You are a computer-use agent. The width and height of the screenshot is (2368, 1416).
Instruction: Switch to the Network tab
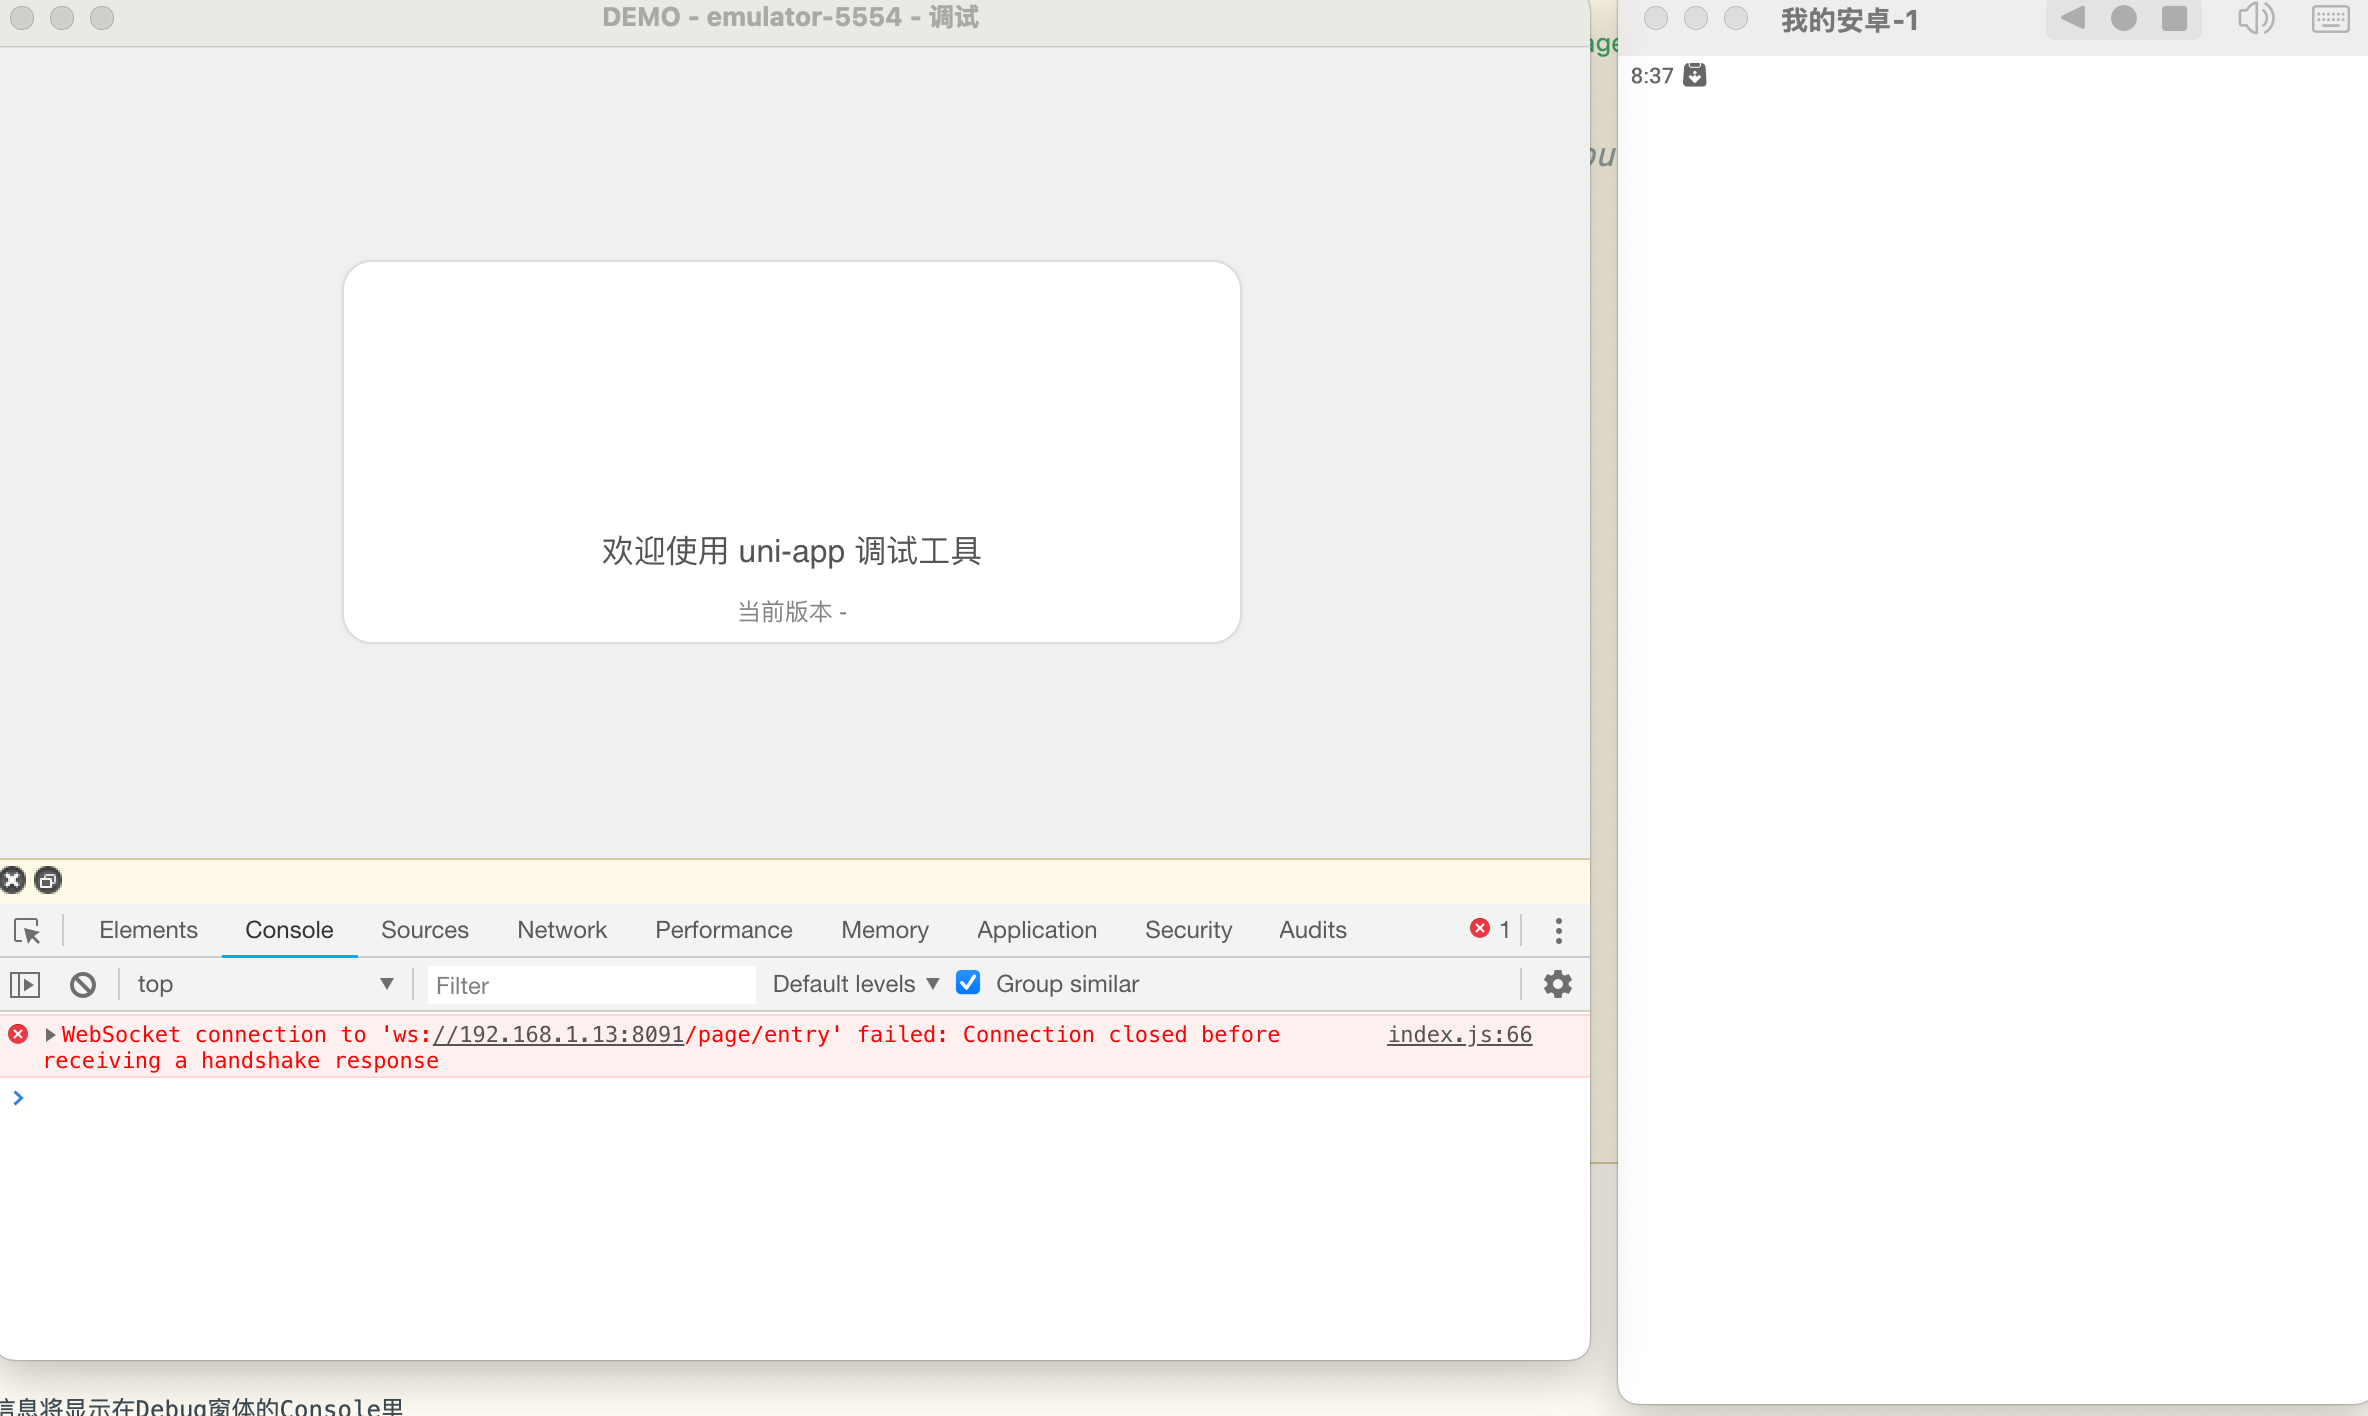point(561,929)
